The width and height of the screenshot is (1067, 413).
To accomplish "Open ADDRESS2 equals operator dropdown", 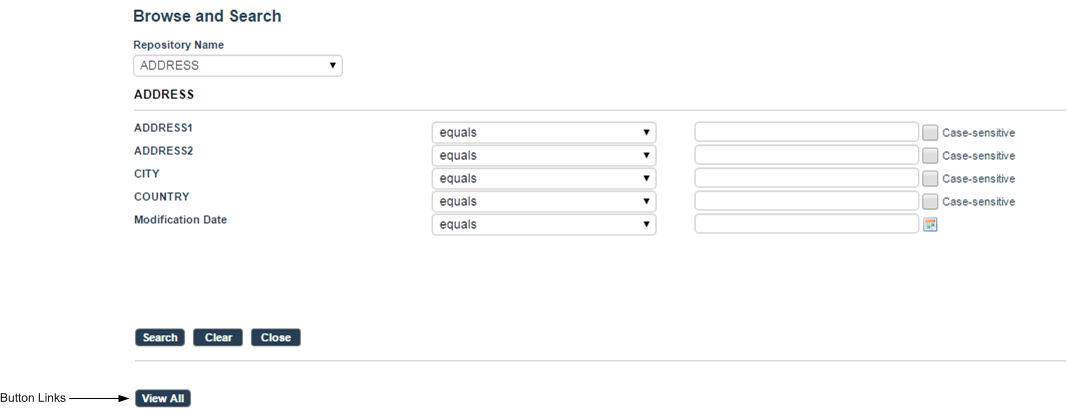I will (x=544, y=156).
